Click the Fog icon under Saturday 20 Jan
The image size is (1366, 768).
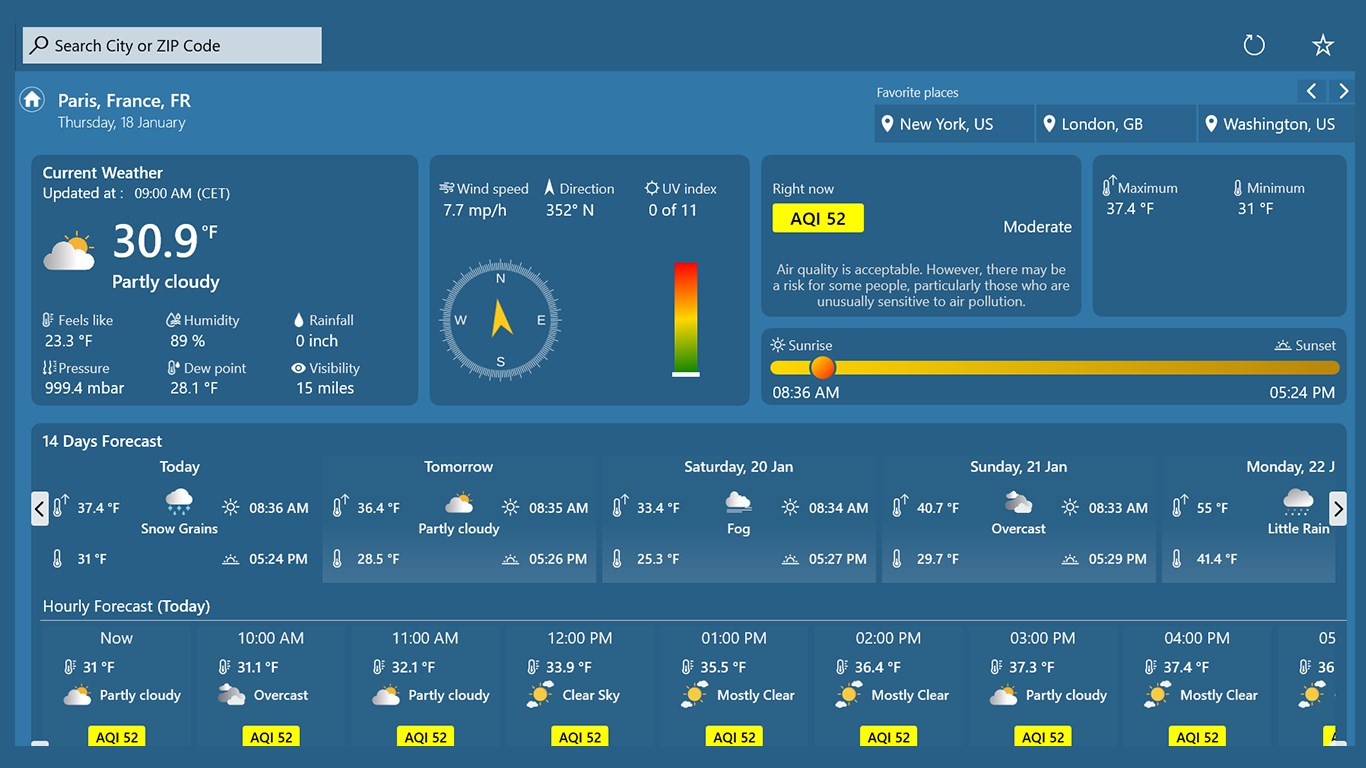tap(738, 503)
